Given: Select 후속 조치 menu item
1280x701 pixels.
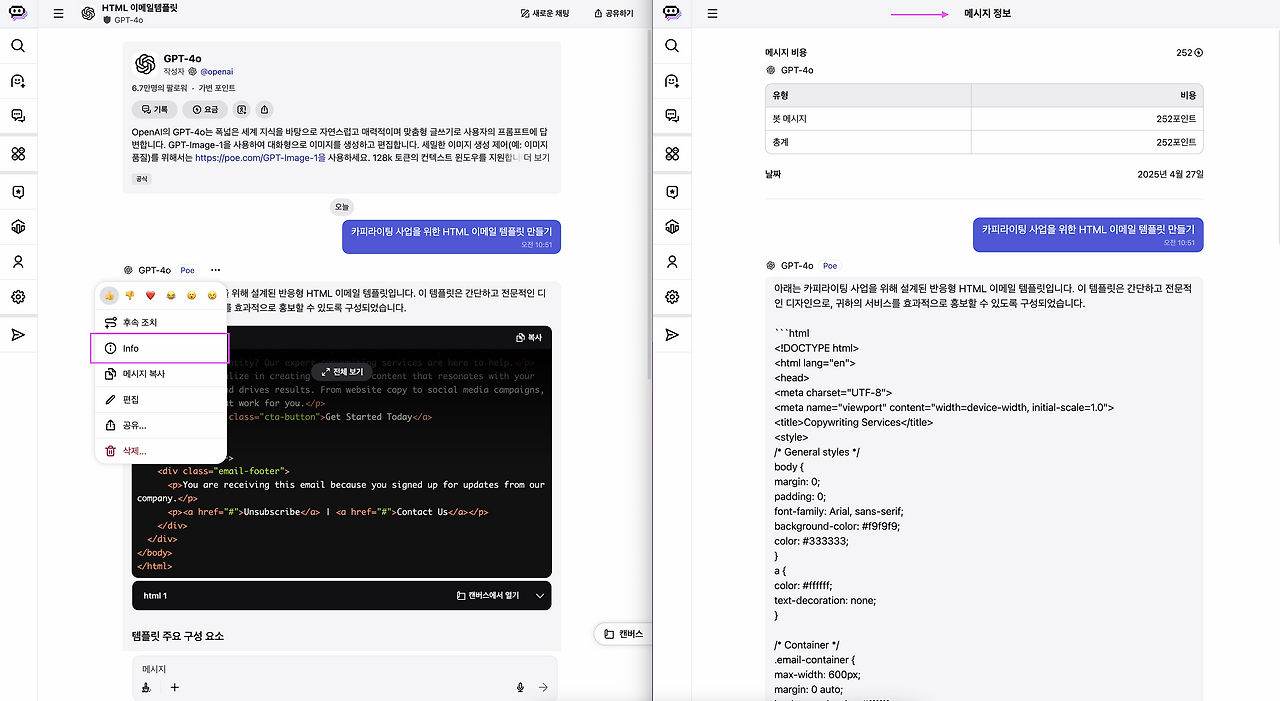Looking at the screenshot, I should pos(161,323).
